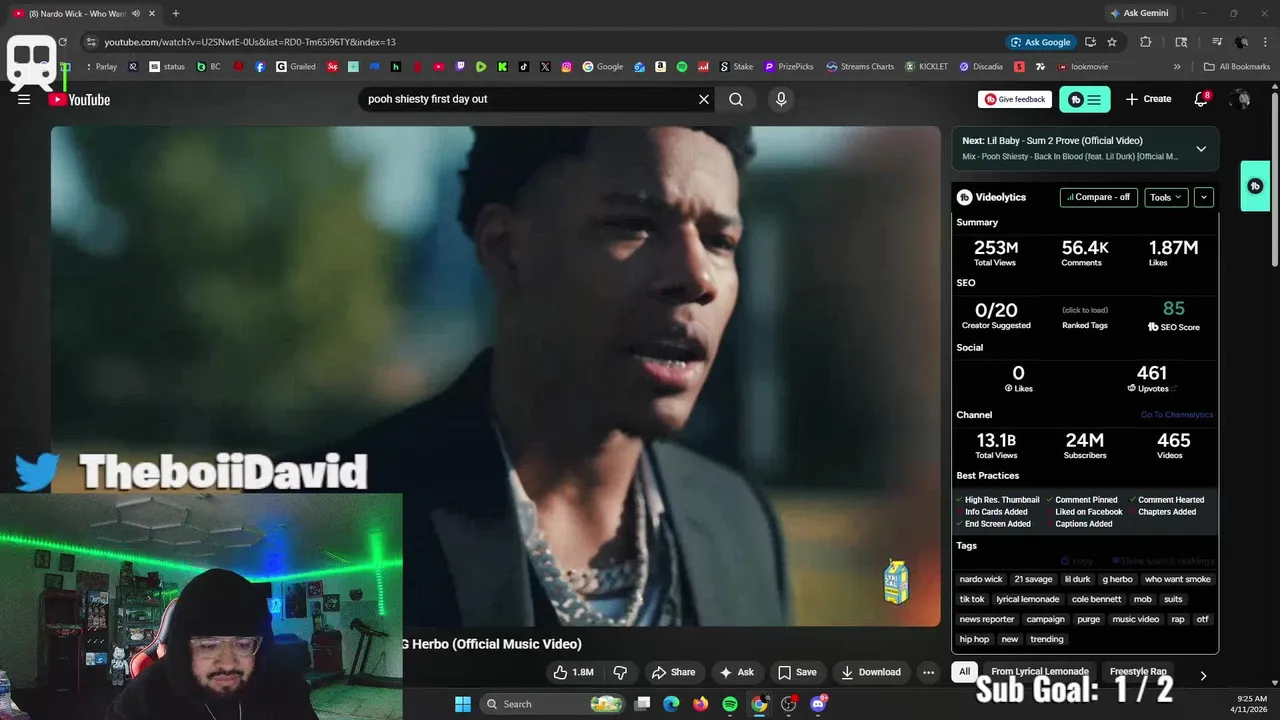1280x720 pixels.
Task: Click the Download button
Action: (870, 672)
